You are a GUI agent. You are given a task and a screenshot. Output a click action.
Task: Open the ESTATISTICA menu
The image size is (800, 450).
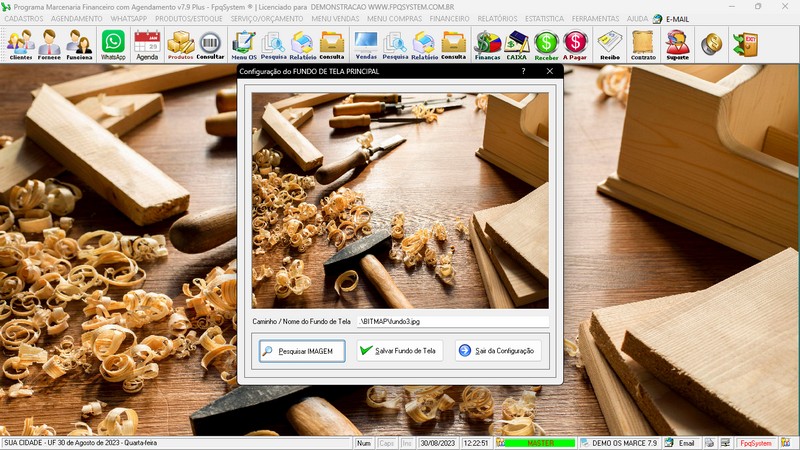click(544, 18)
